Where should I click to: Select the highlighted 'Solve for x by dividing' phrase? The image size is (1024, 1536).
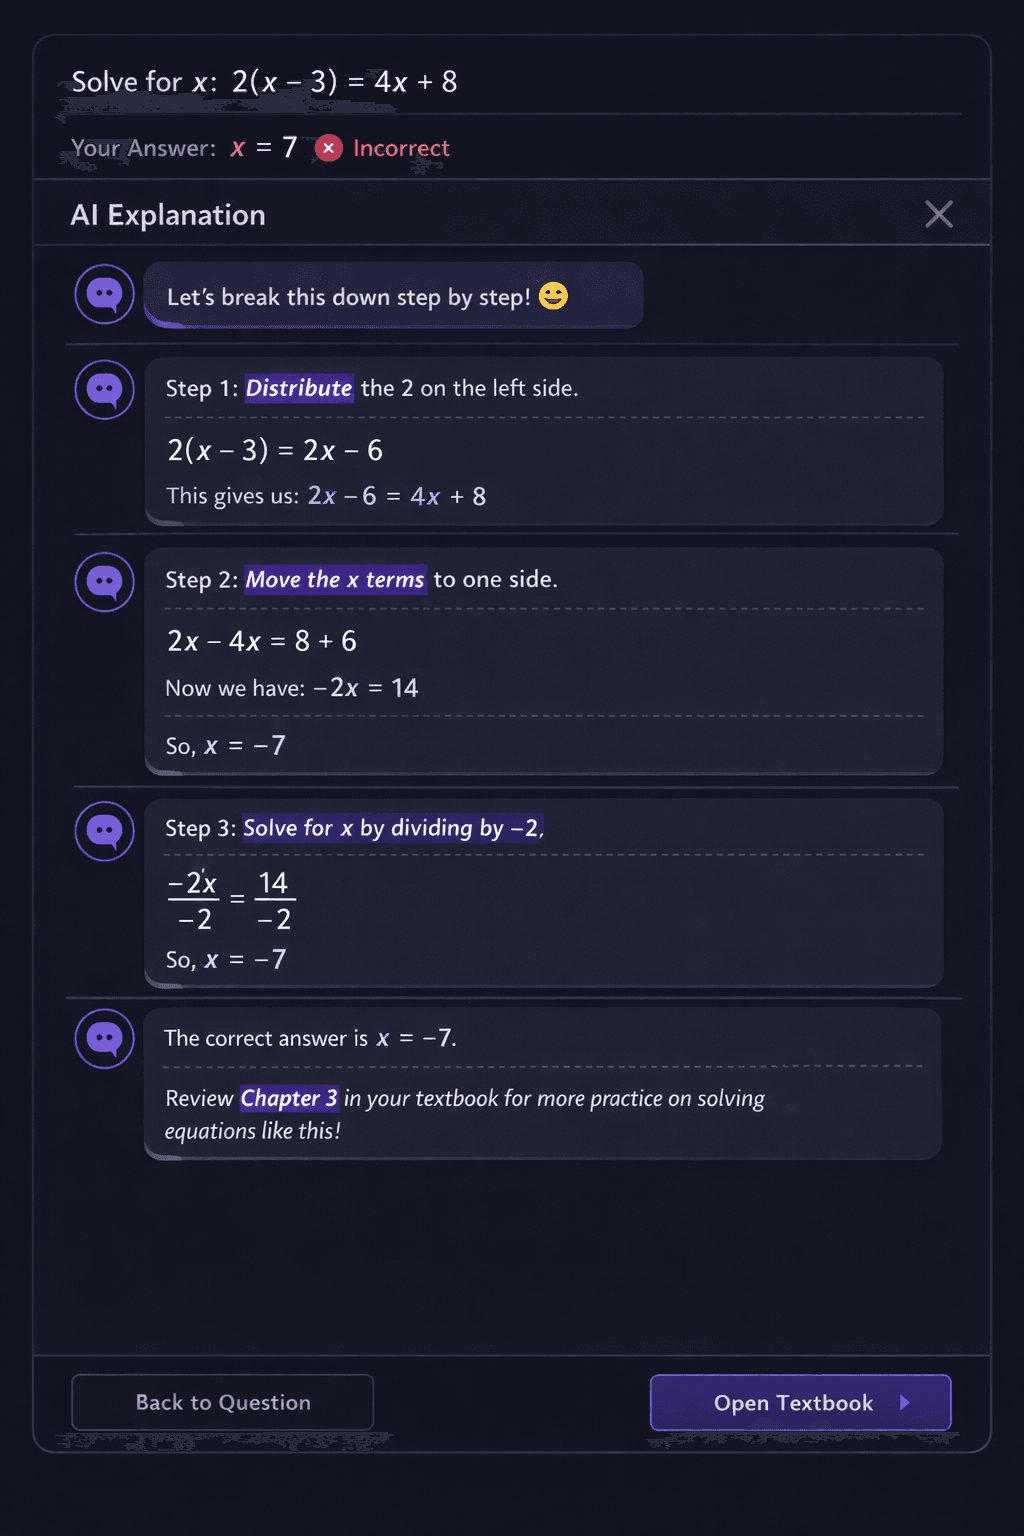click(390, 828)
